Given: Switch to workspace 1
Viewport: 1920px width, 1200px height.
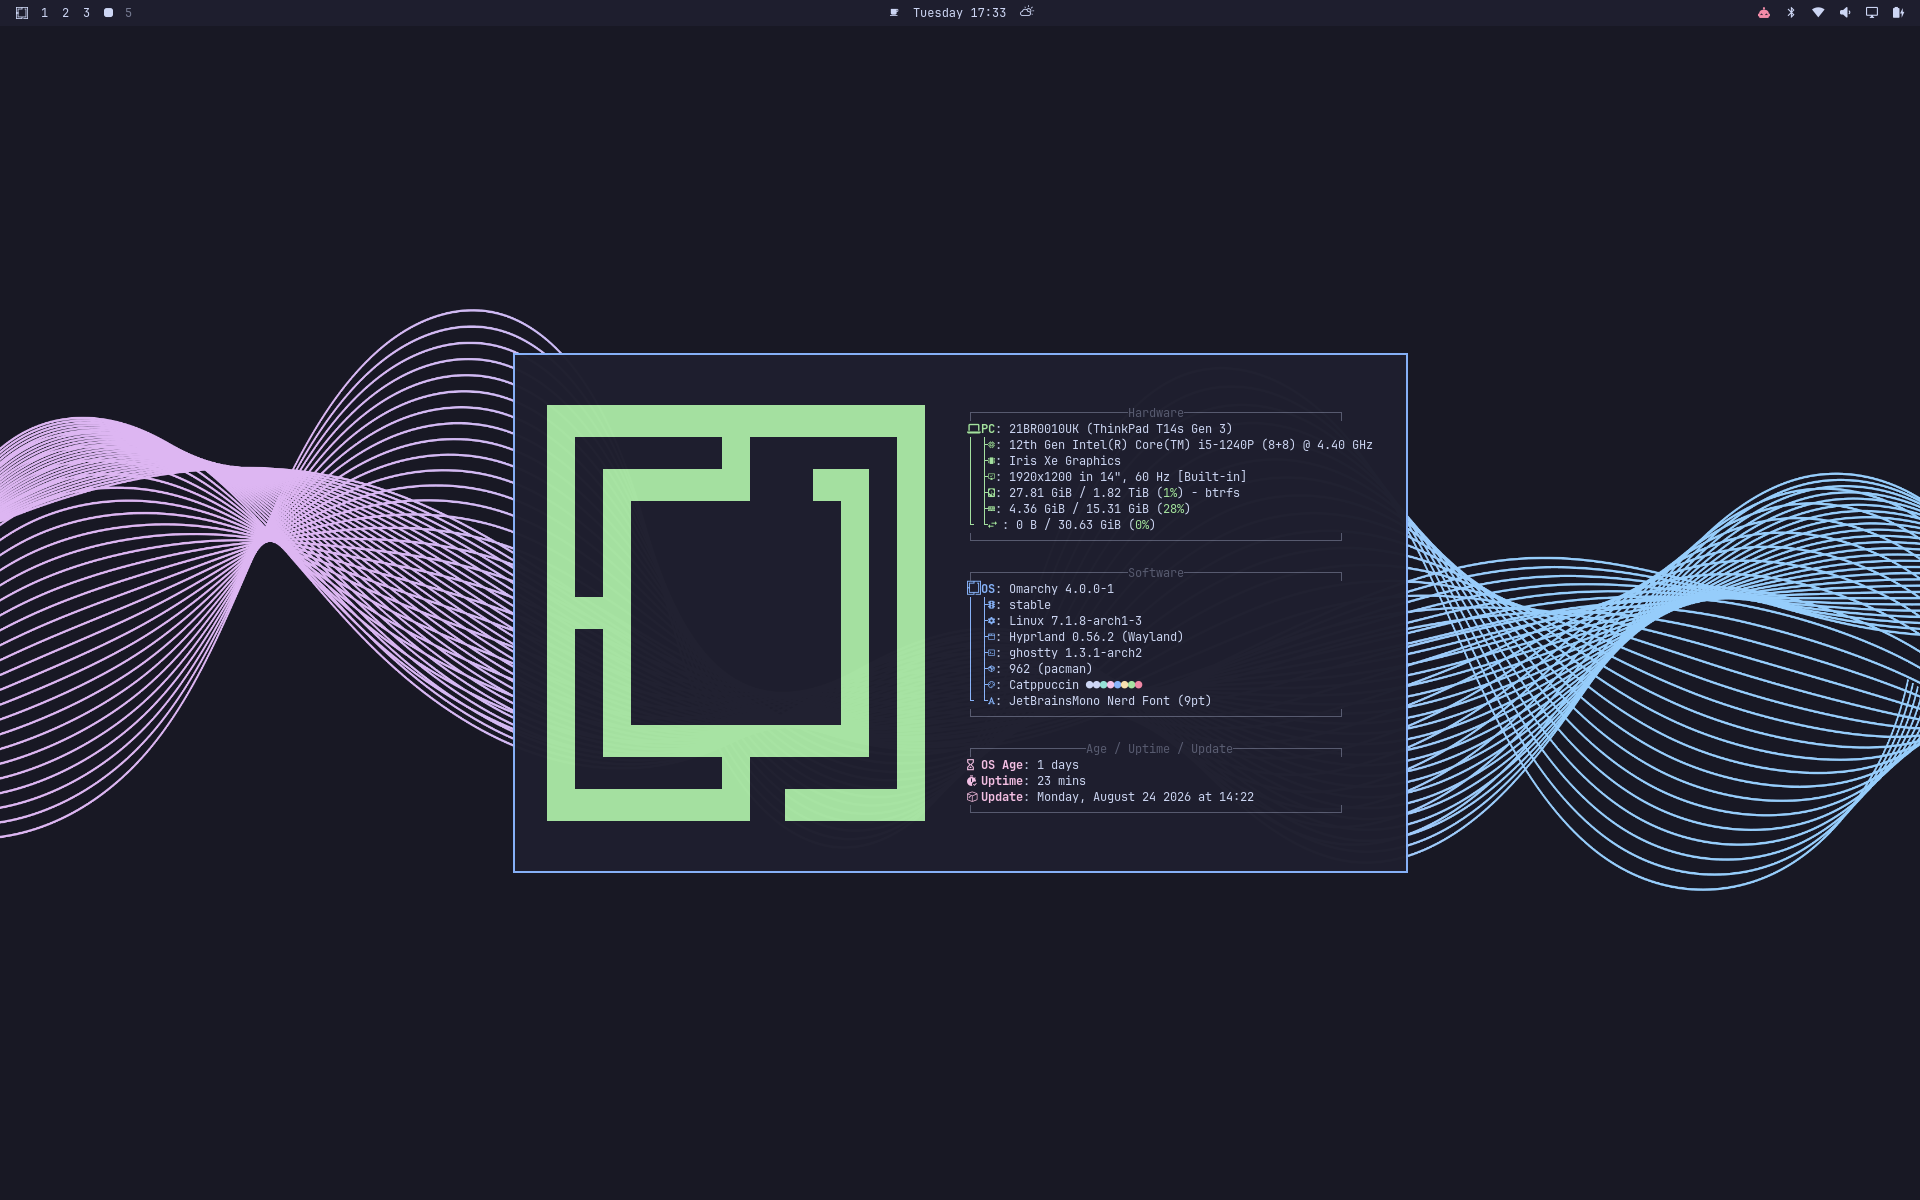Looking at the screenshot, I should tap(44, 13).
